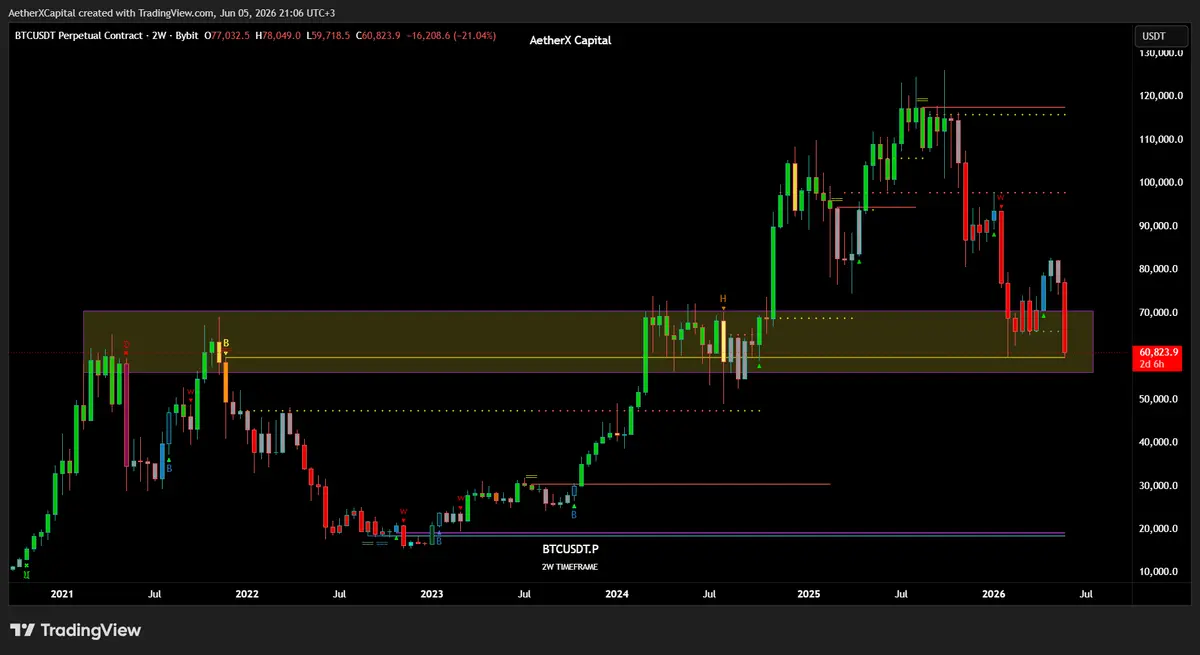
Task: Click the 2026 label on time axis
Action: [993, 594]
